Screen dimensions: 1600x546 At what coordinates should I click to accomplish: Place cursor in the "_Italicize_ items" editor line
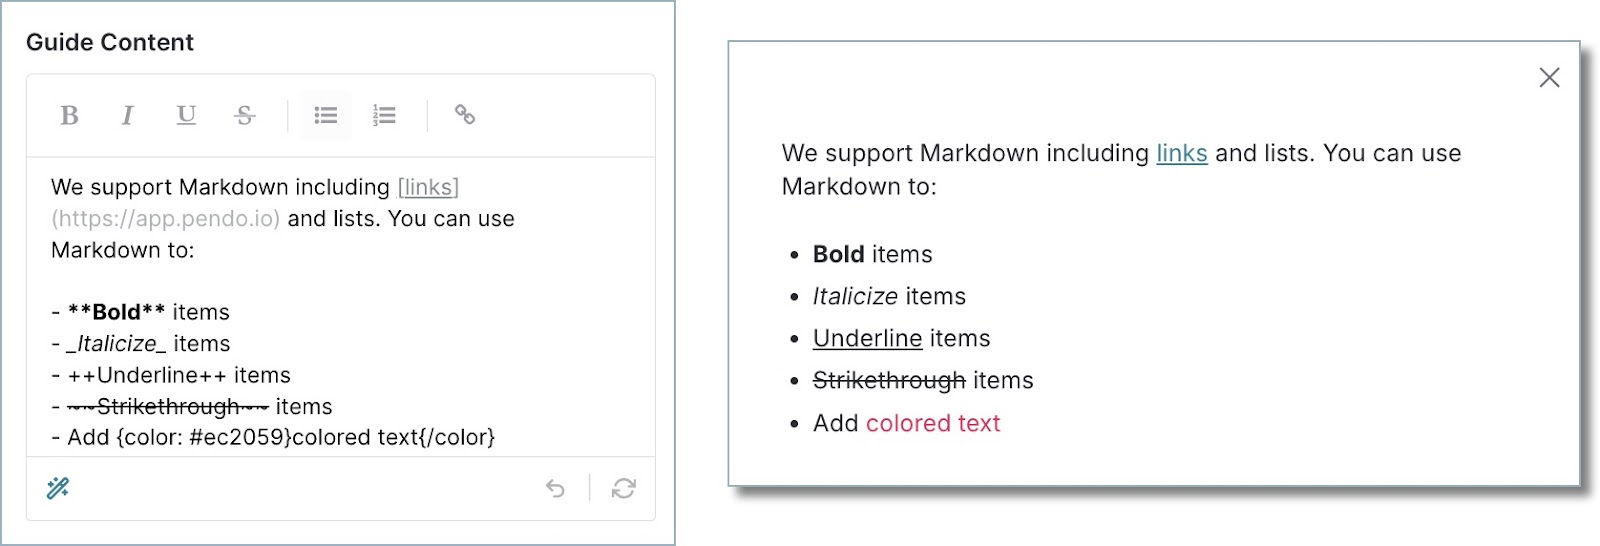click(x=141, y=344)
